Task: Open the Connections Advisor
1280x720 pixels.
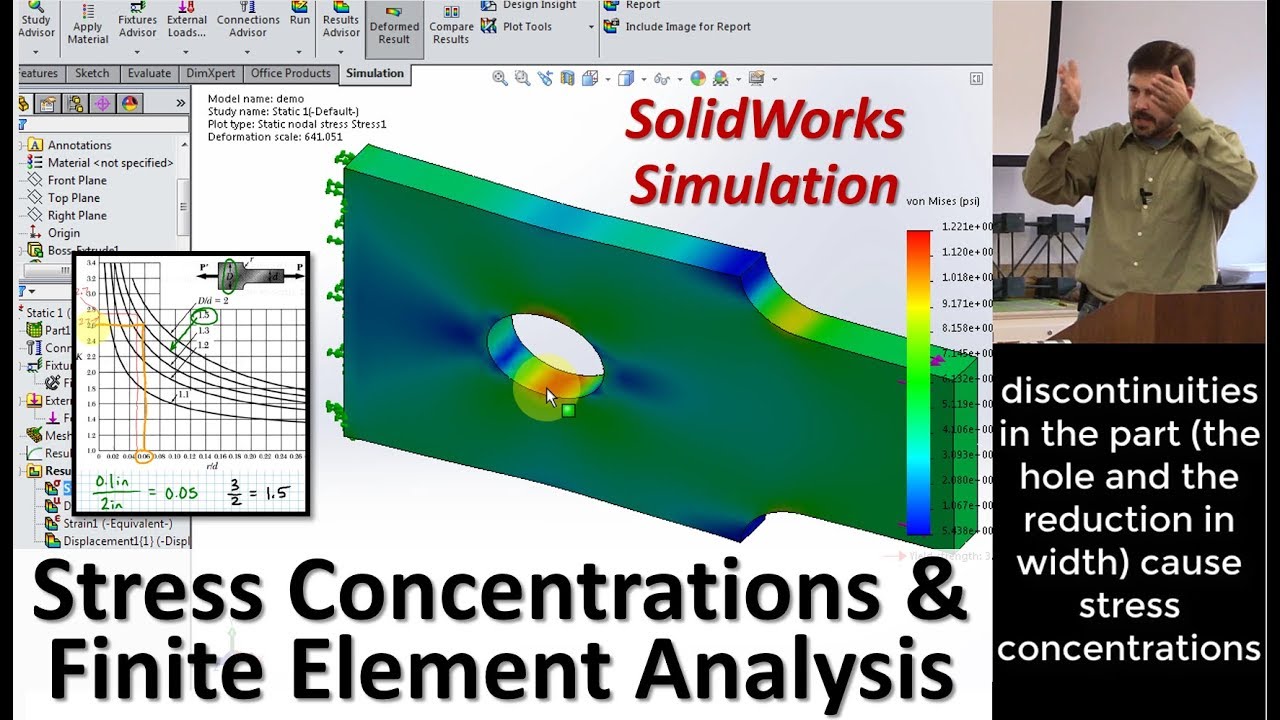Action: pos(248,21)
